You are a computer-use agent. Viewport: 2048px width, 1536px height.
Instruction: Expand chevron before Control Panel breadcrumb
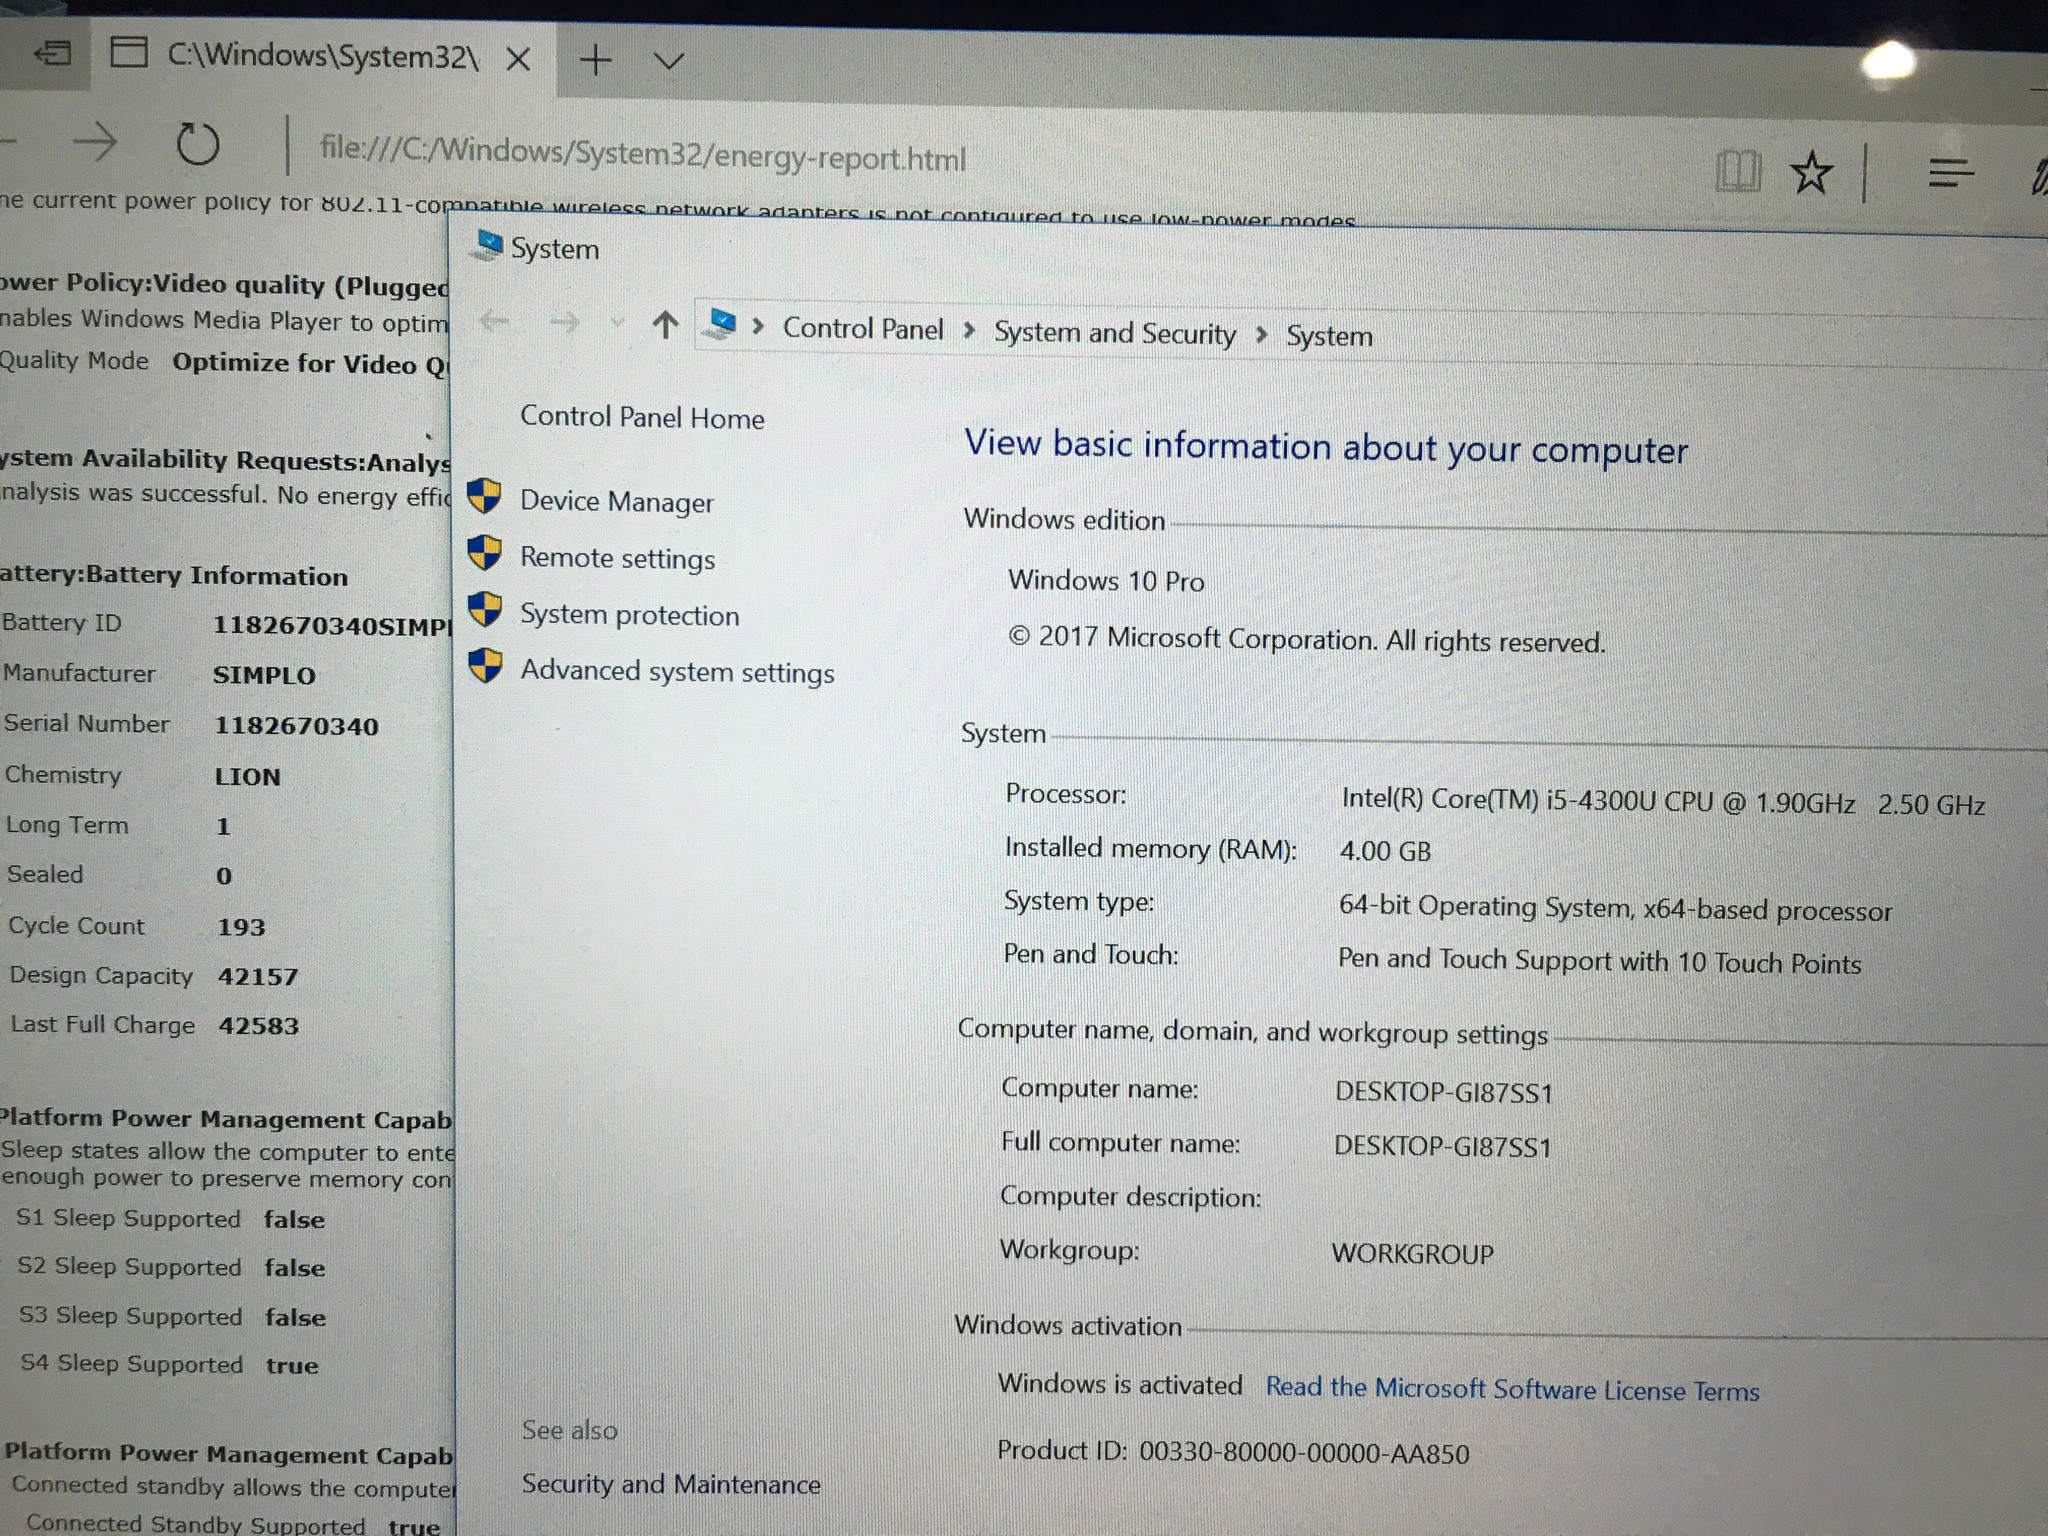click(759, 326)
